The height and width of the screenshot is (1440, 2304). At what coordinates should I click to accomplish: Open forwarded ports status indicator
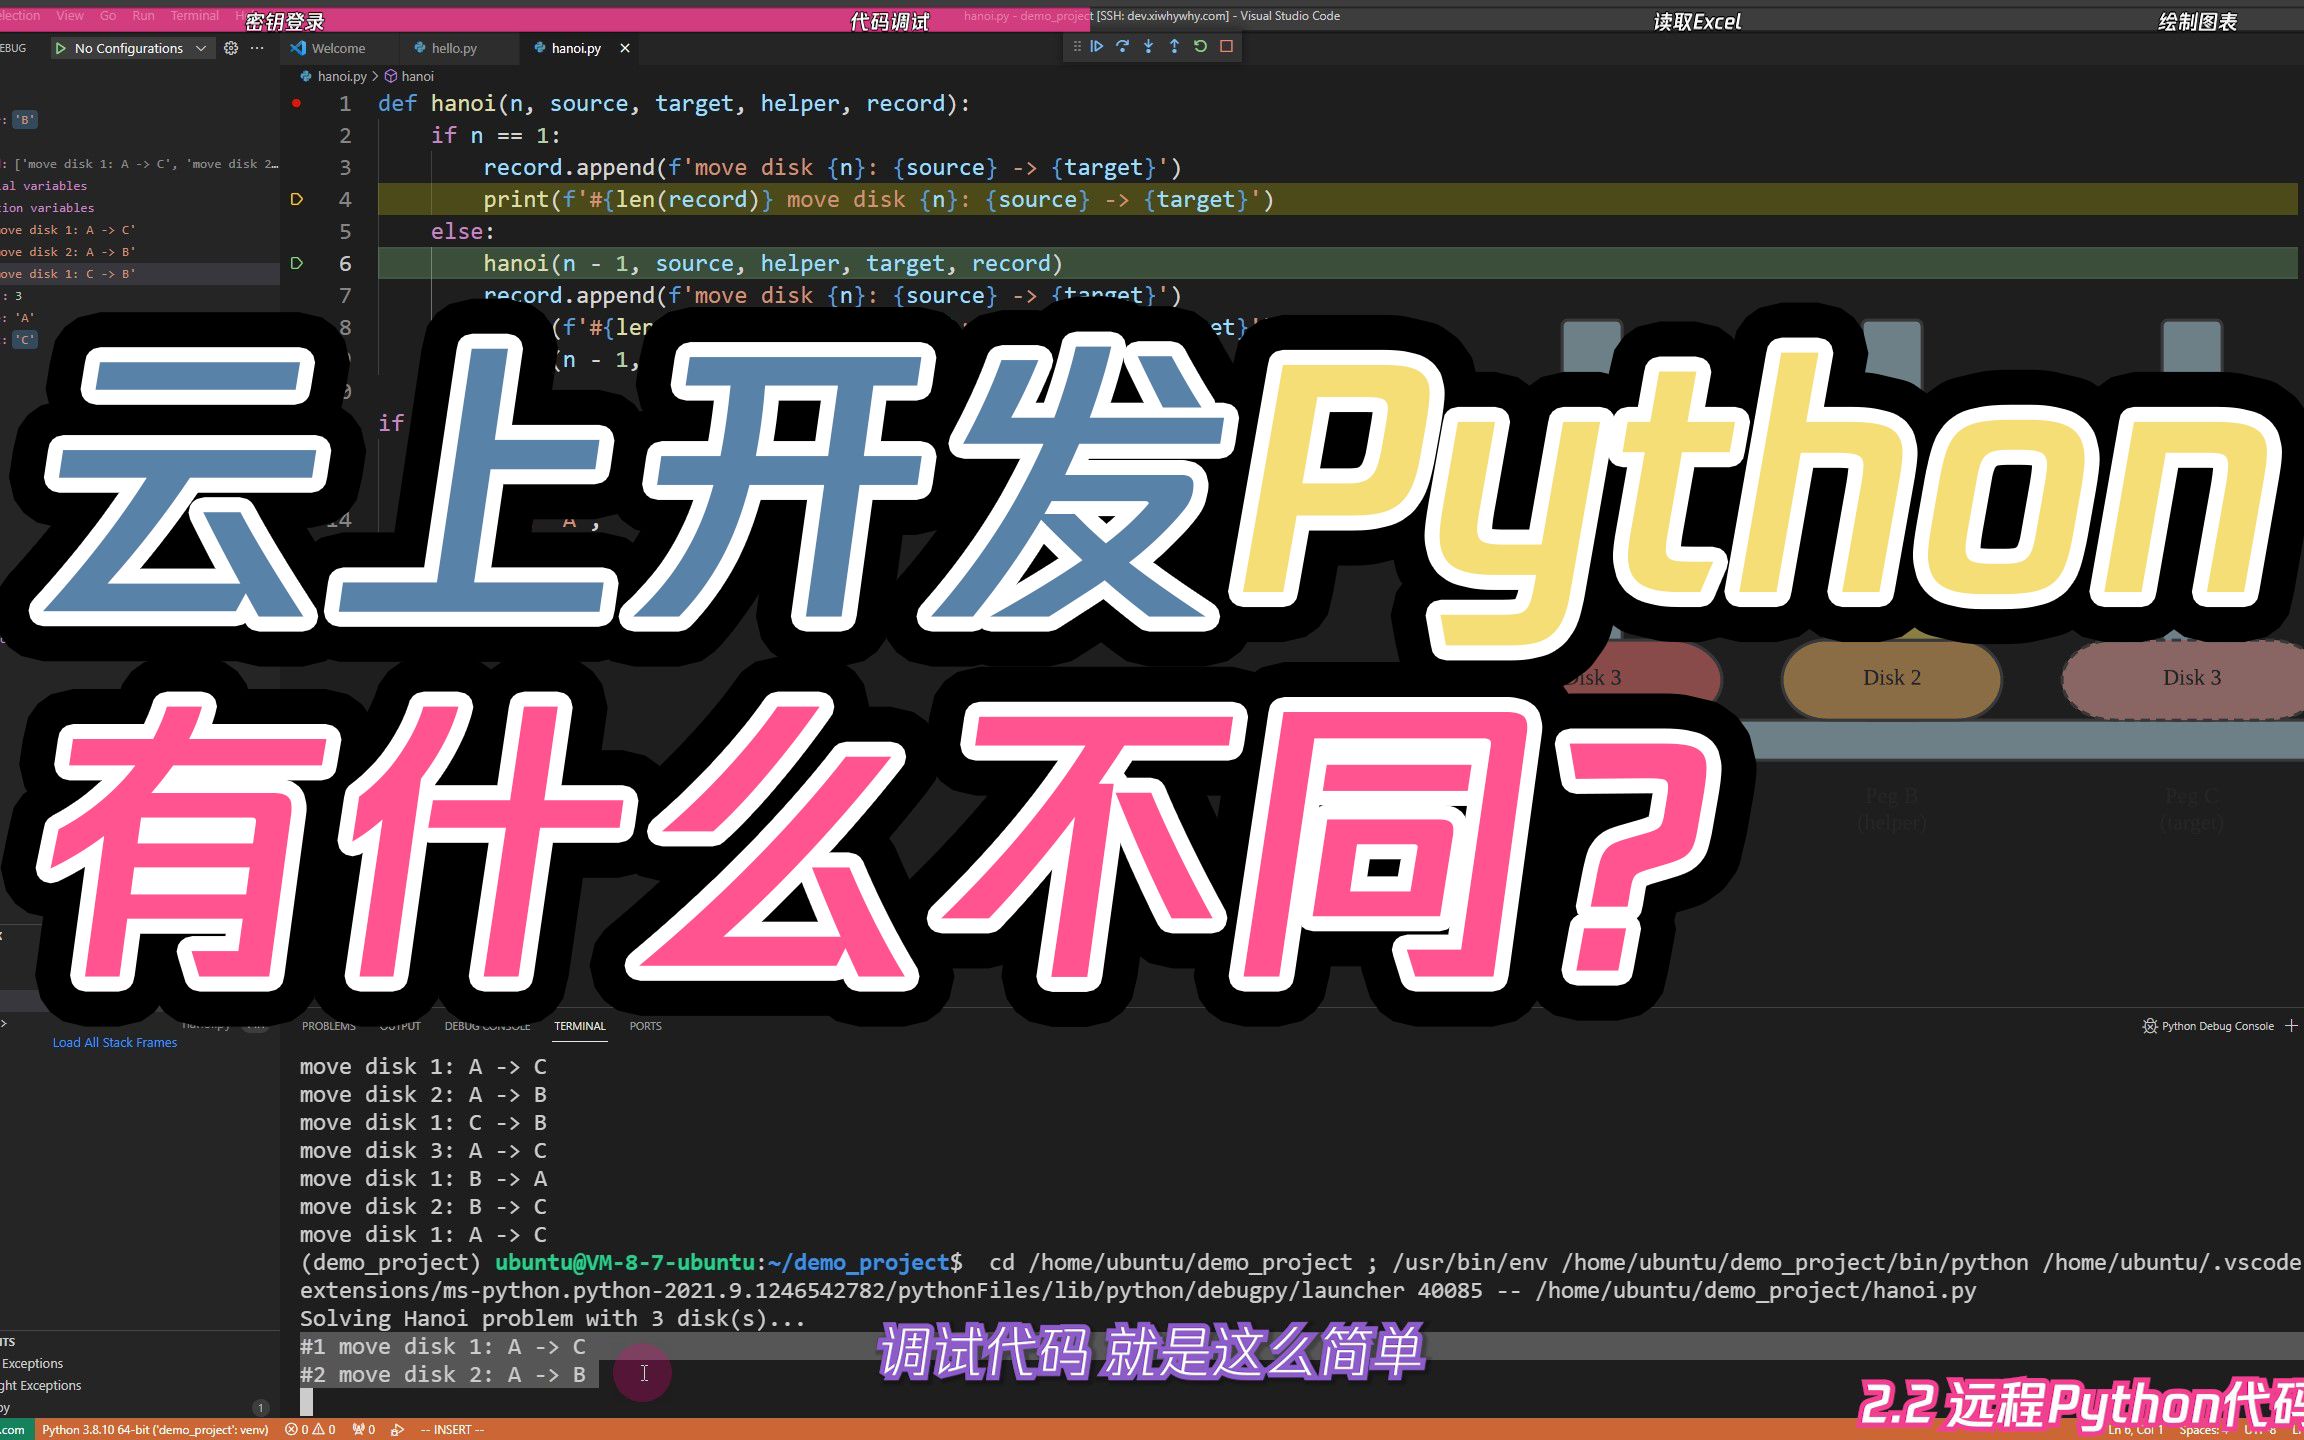[x=364, y=1430]
